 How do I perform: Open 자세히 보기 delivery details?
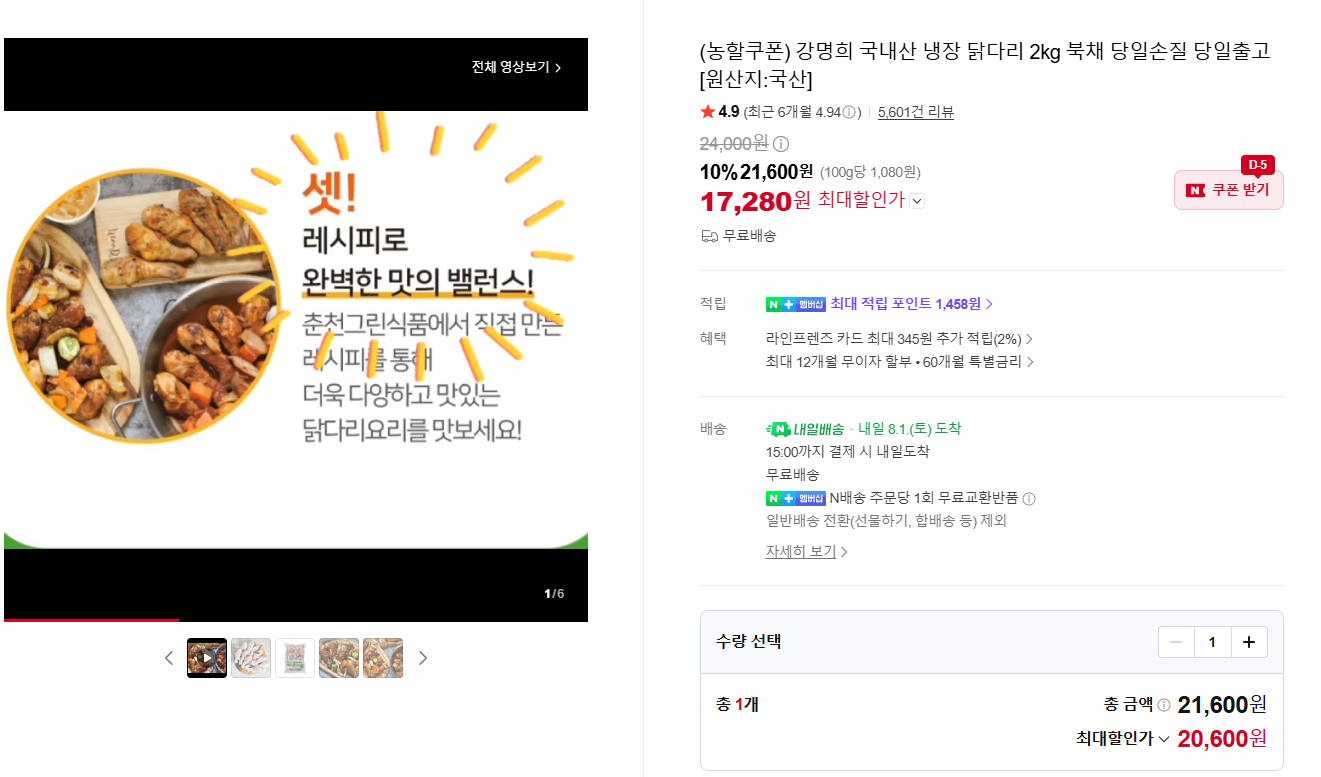pos(807,551)
